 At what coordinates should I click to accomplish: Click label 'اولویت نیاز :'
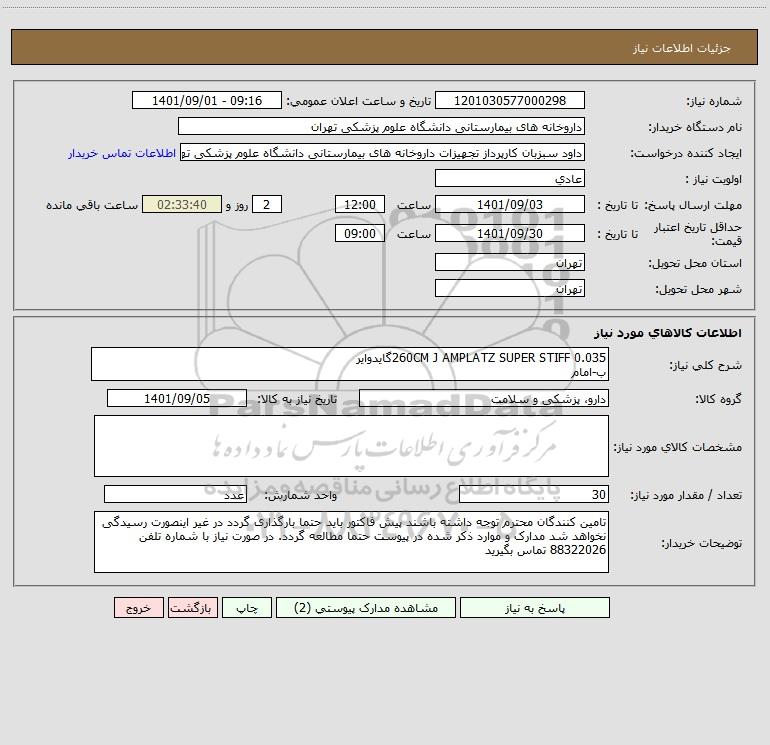[x=714, y=180]
